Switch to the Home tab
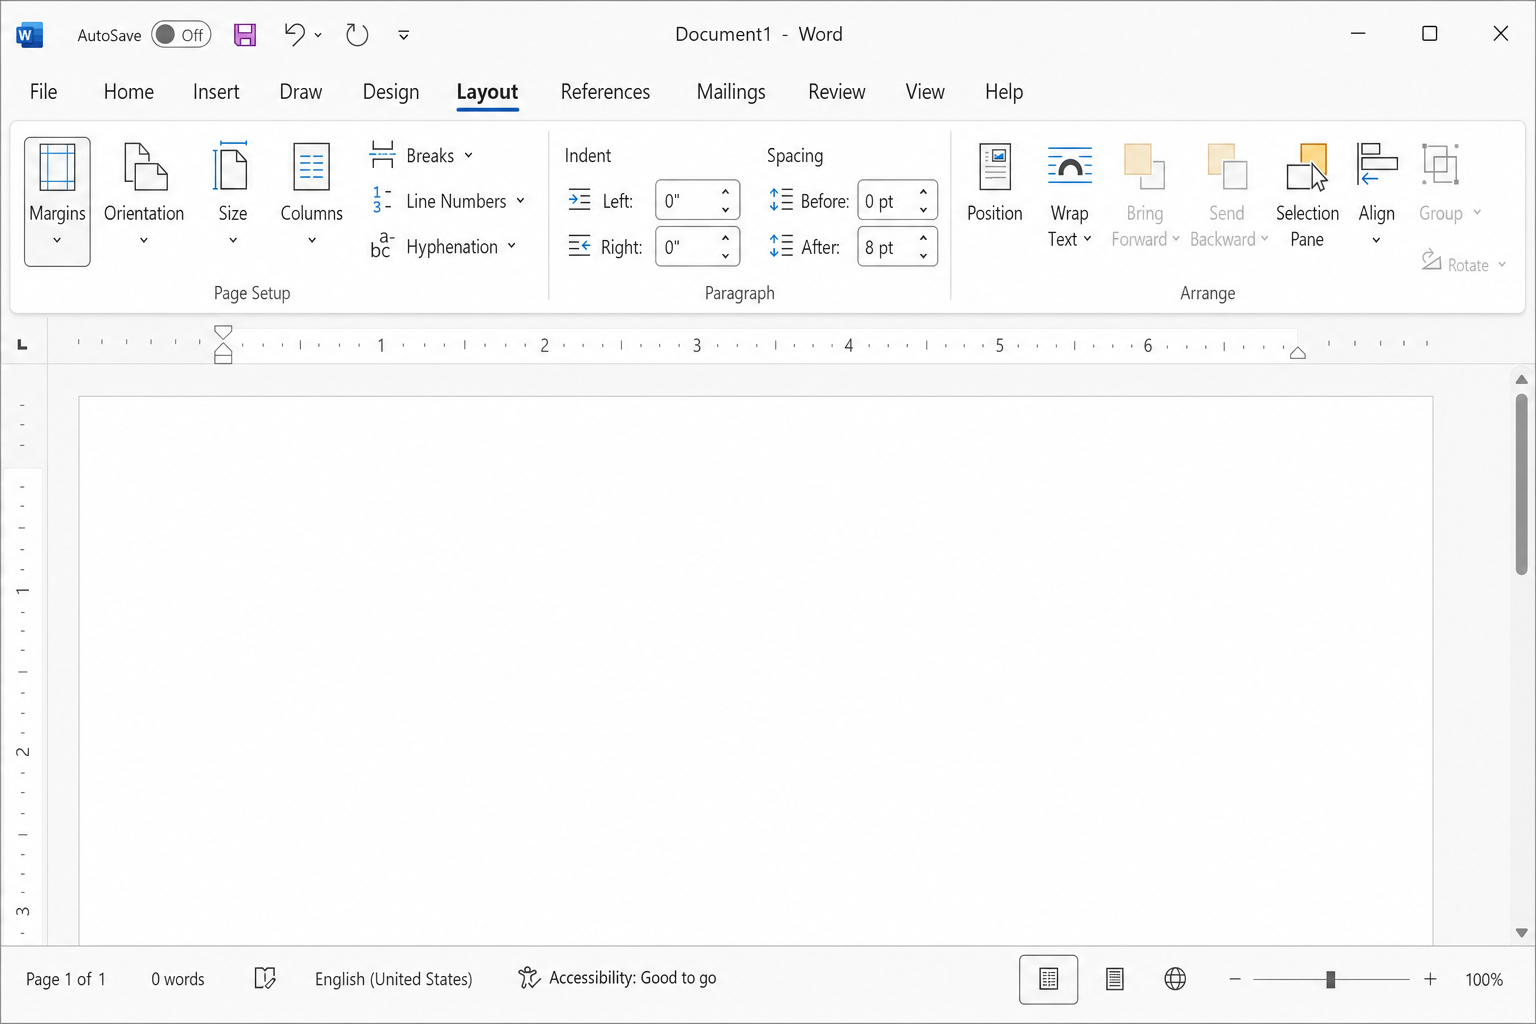1536x1024 pixels. tap(128, 92)
